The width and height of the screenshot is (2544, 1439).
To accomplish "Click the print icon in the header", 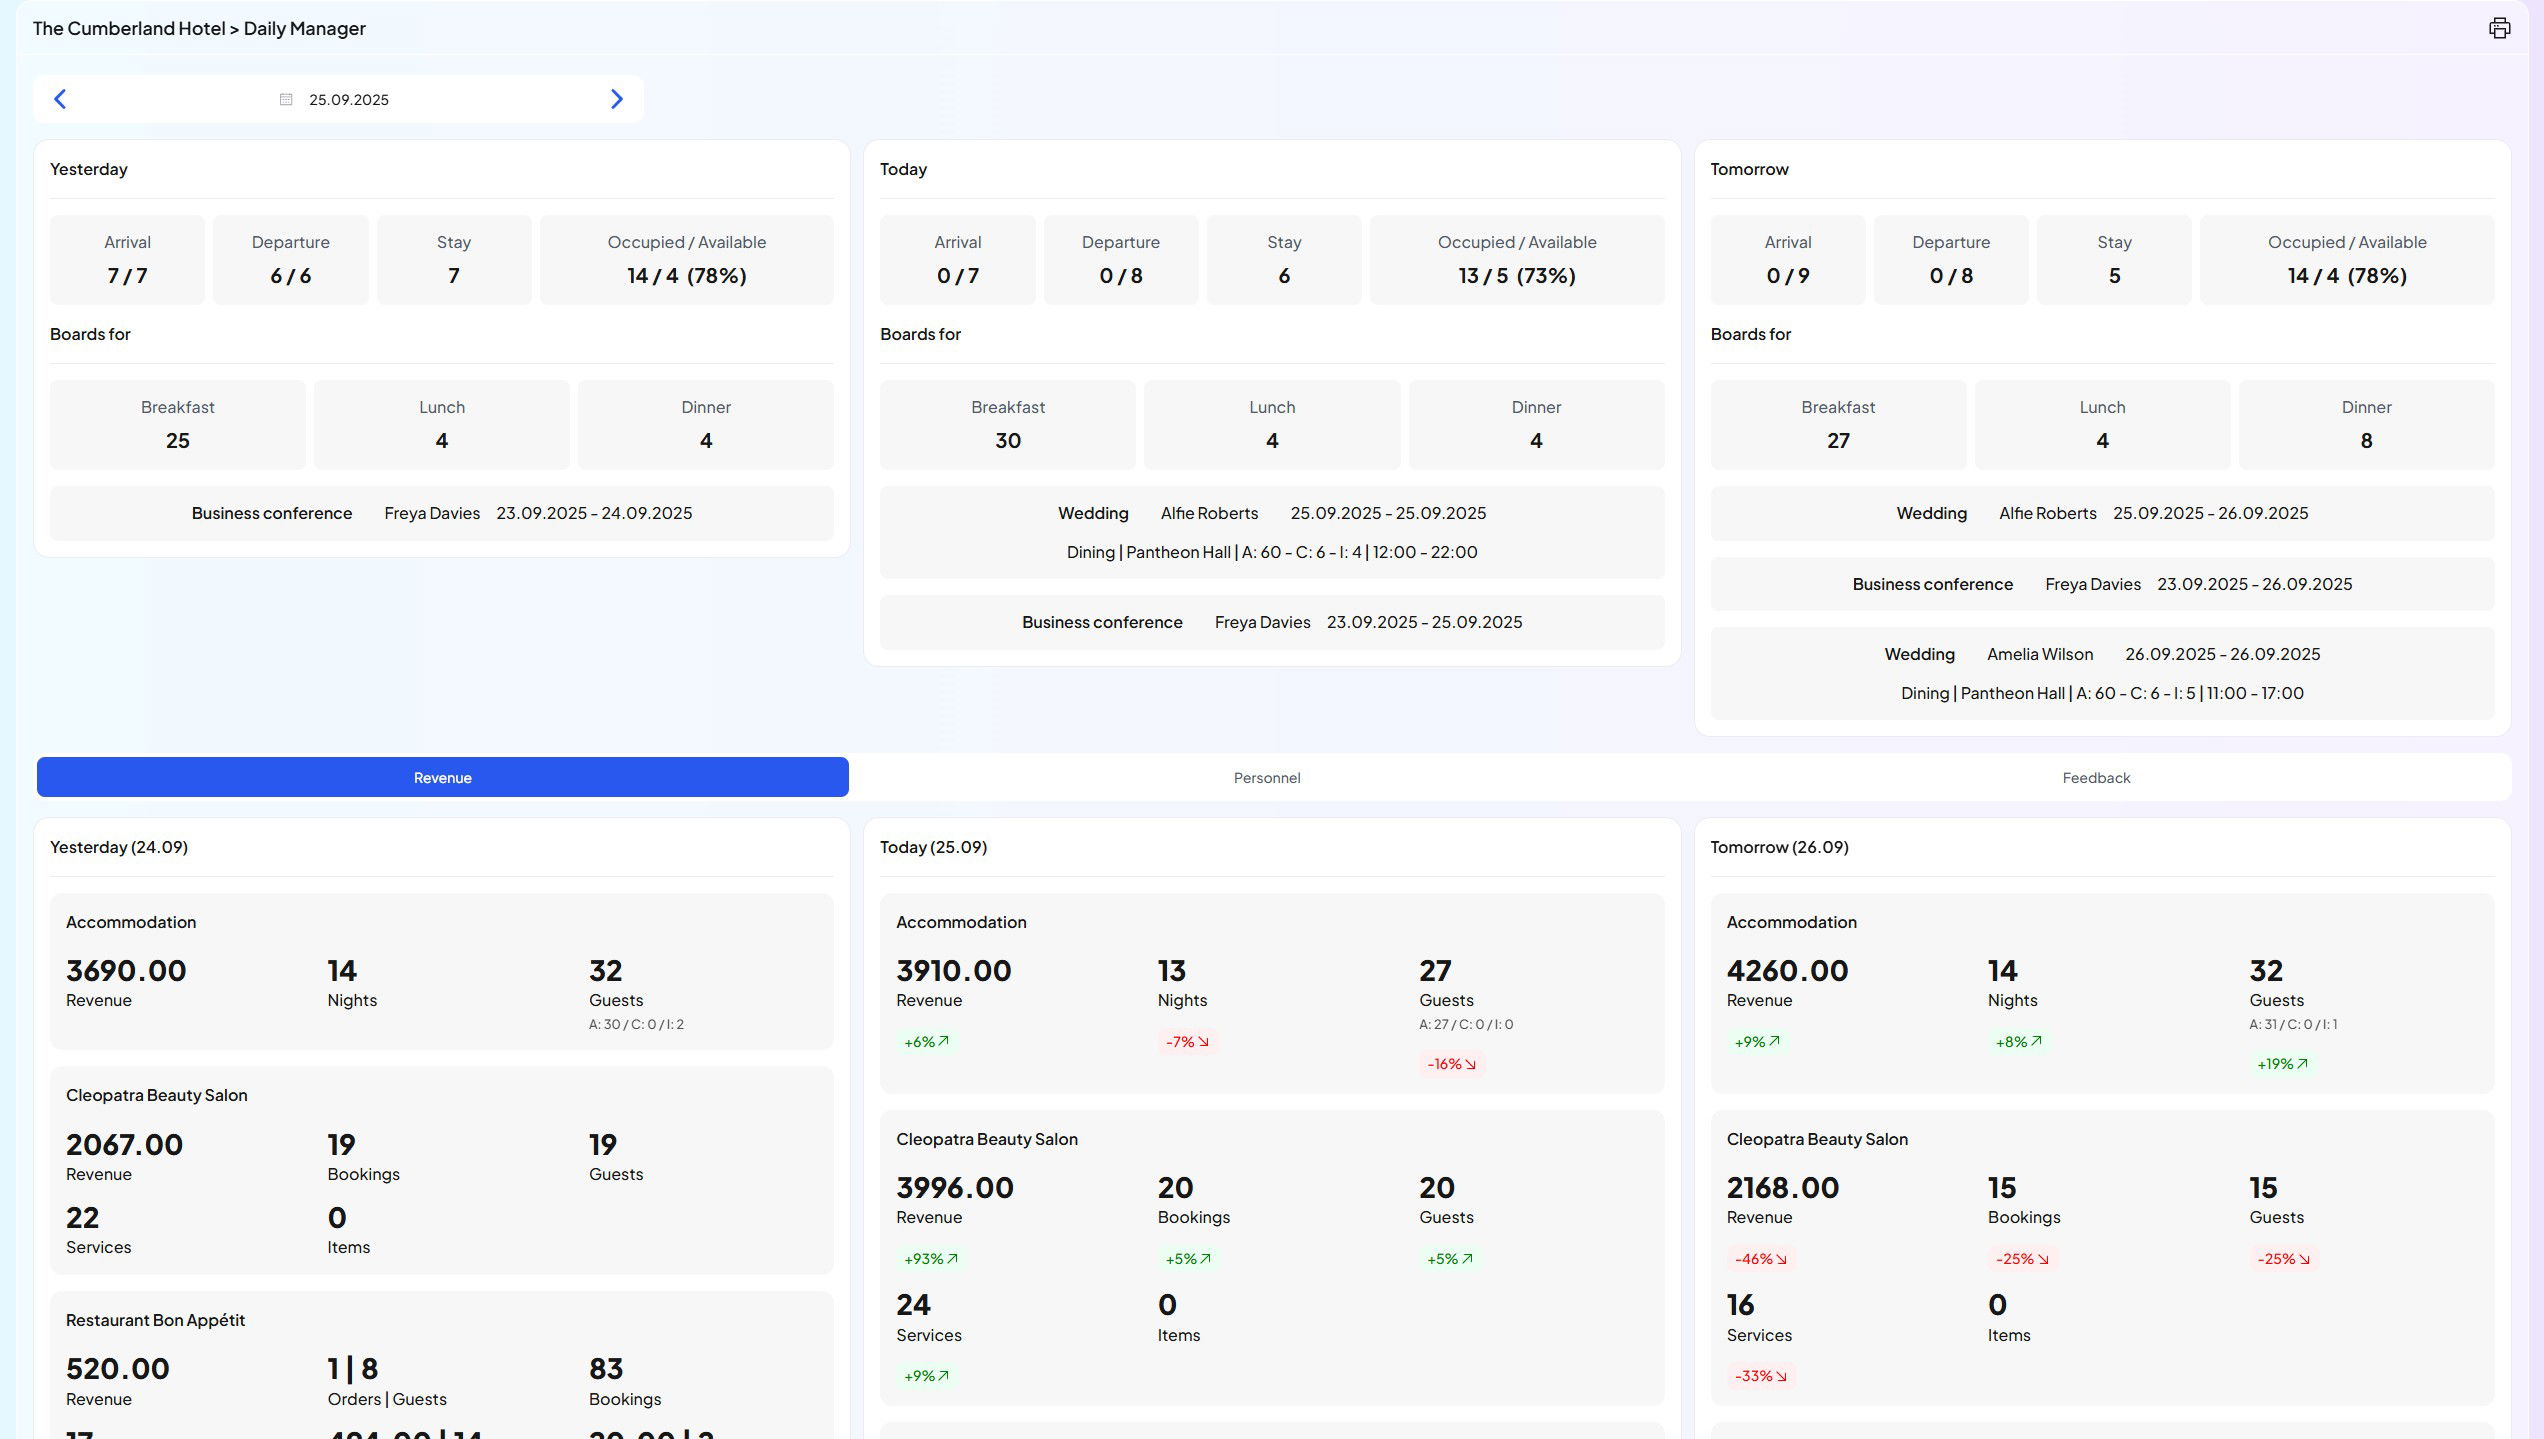I will coord(2499,28).
